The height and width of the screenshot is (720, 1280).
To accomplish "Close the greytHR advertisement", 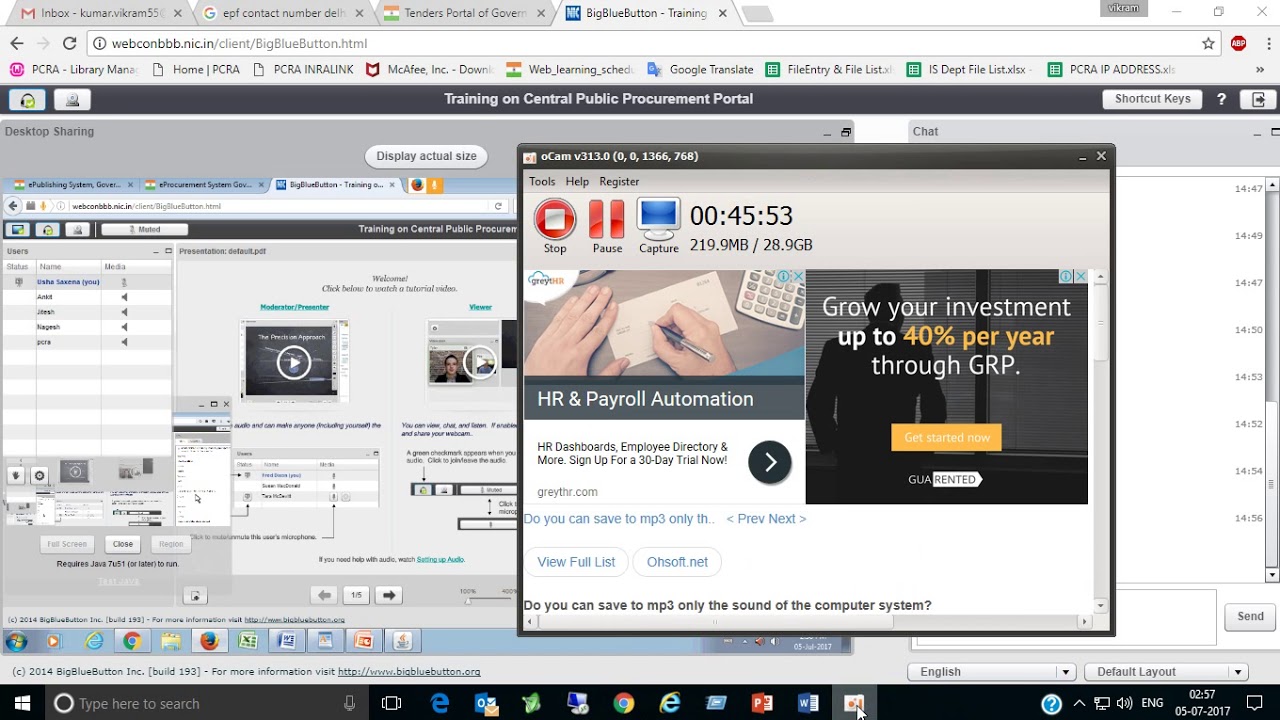I will 798,277.
